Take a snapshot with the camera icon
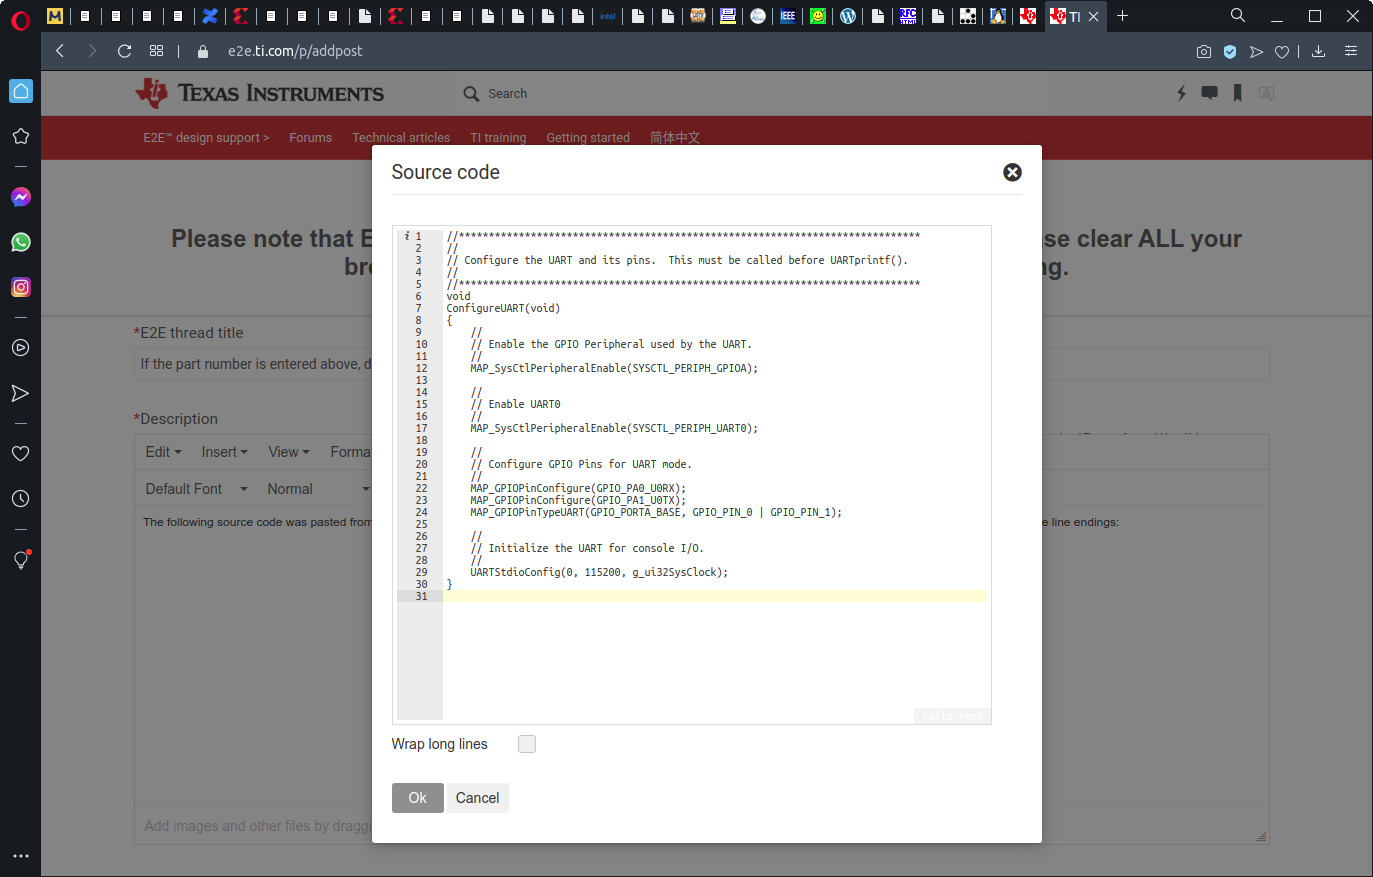The height and width of the screenshot is (877, 1373). tap(1204, 51)
